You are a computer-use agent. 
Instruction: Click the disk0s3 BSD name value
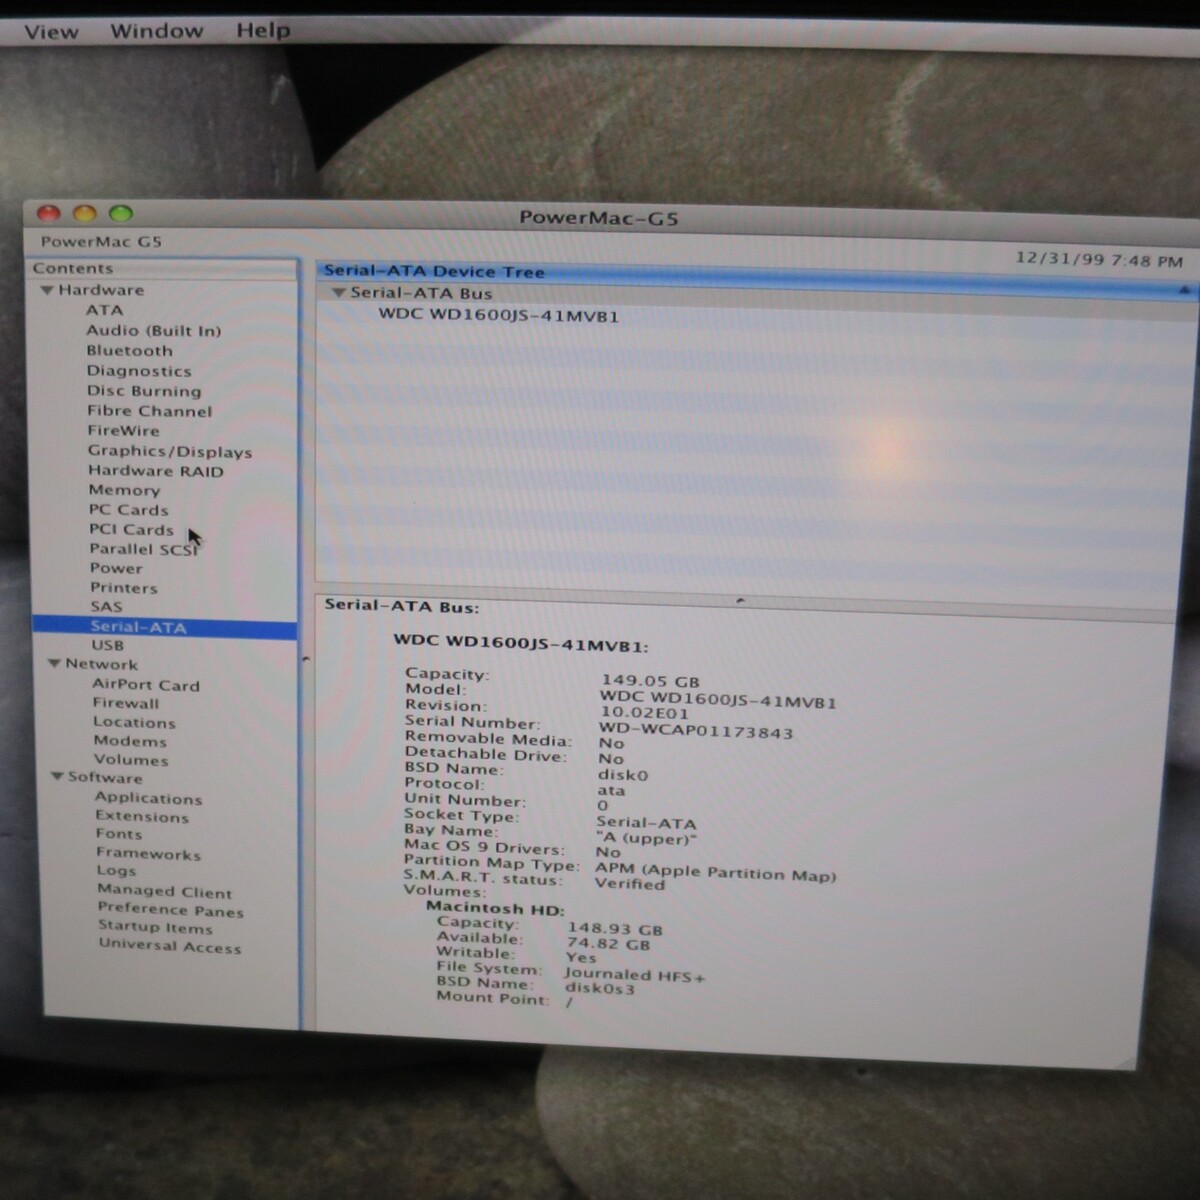pyautogui.click(x=599, y=988)
